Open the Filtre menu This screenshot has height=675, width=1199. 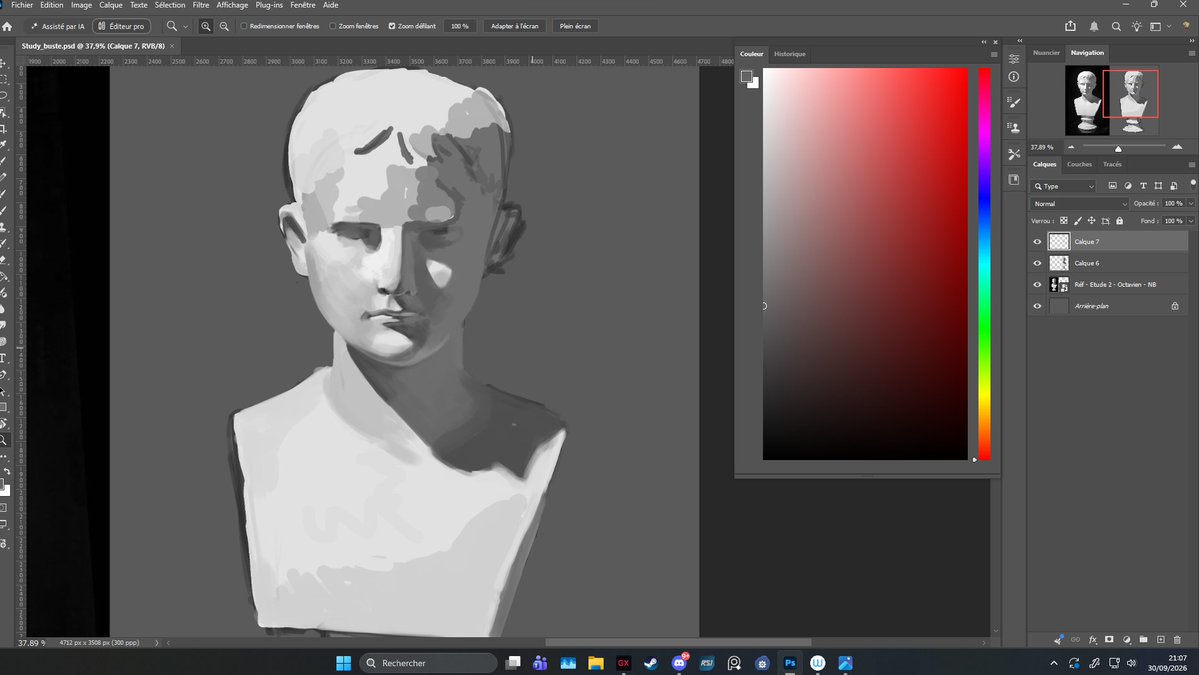(x=201, y=5)
